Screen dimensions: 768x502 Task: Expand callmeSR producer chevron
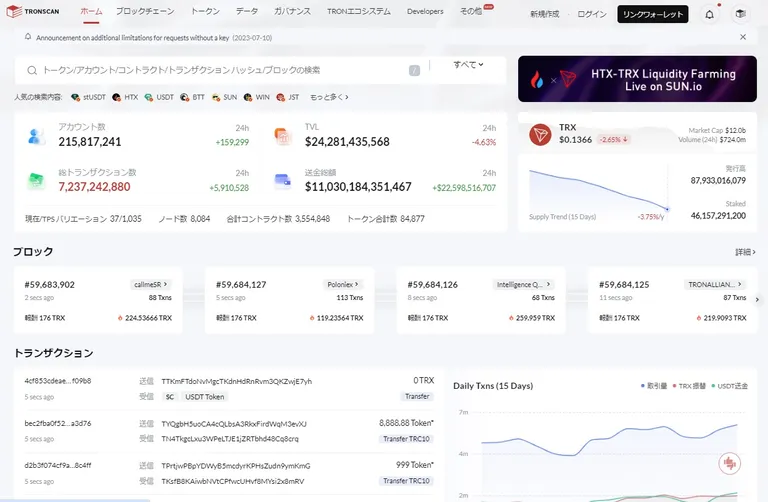[166, 284]
